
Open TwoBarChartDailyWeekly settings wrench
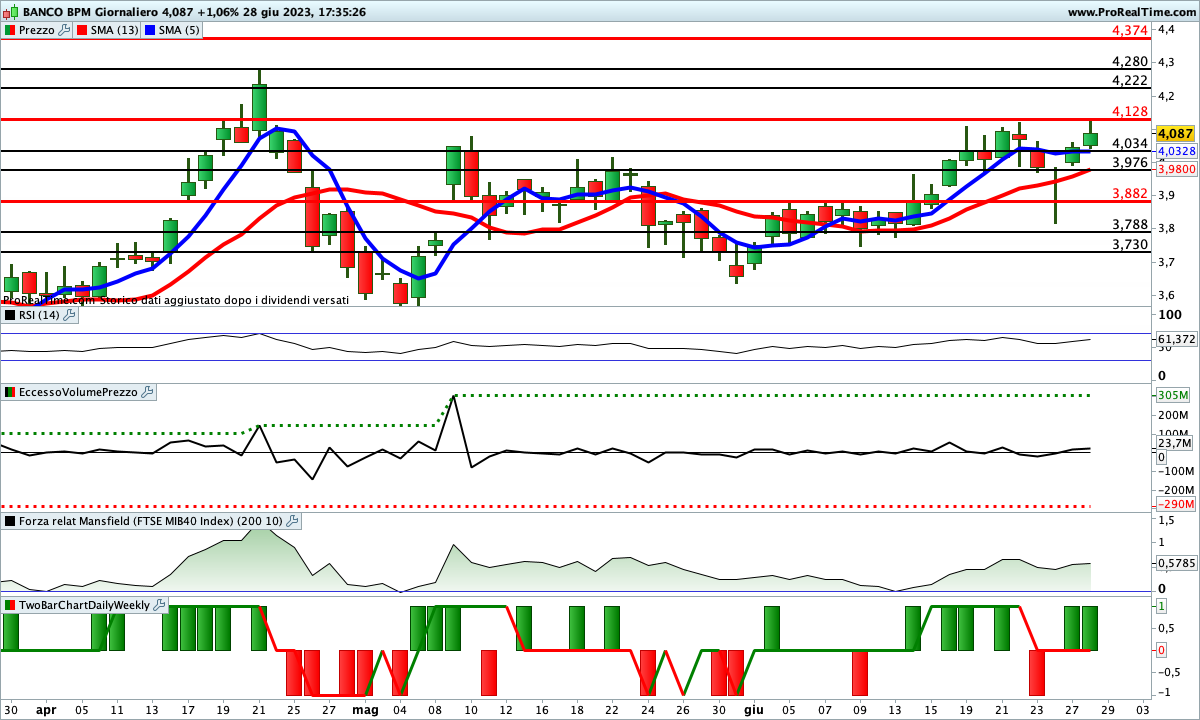click(x=159, y=605)
